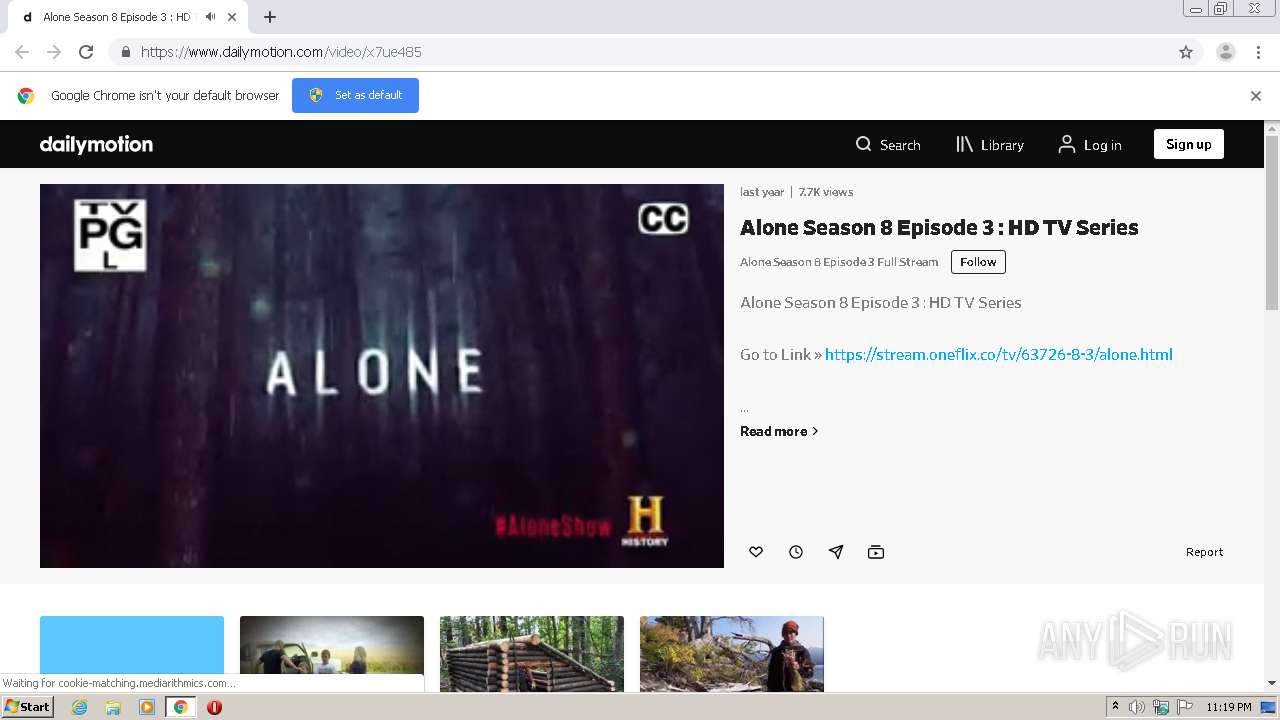Show hidden system tray icons
The image size is (1280, 720).
pyautogui.click(x=1115, y=707)
